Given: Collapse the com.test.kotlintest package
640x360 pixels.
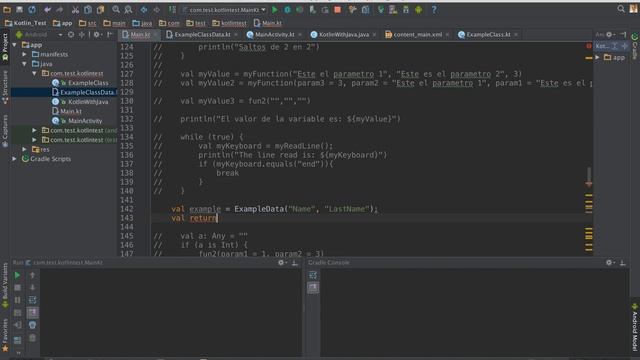Looking at the screenshot, I should (34, 73).
